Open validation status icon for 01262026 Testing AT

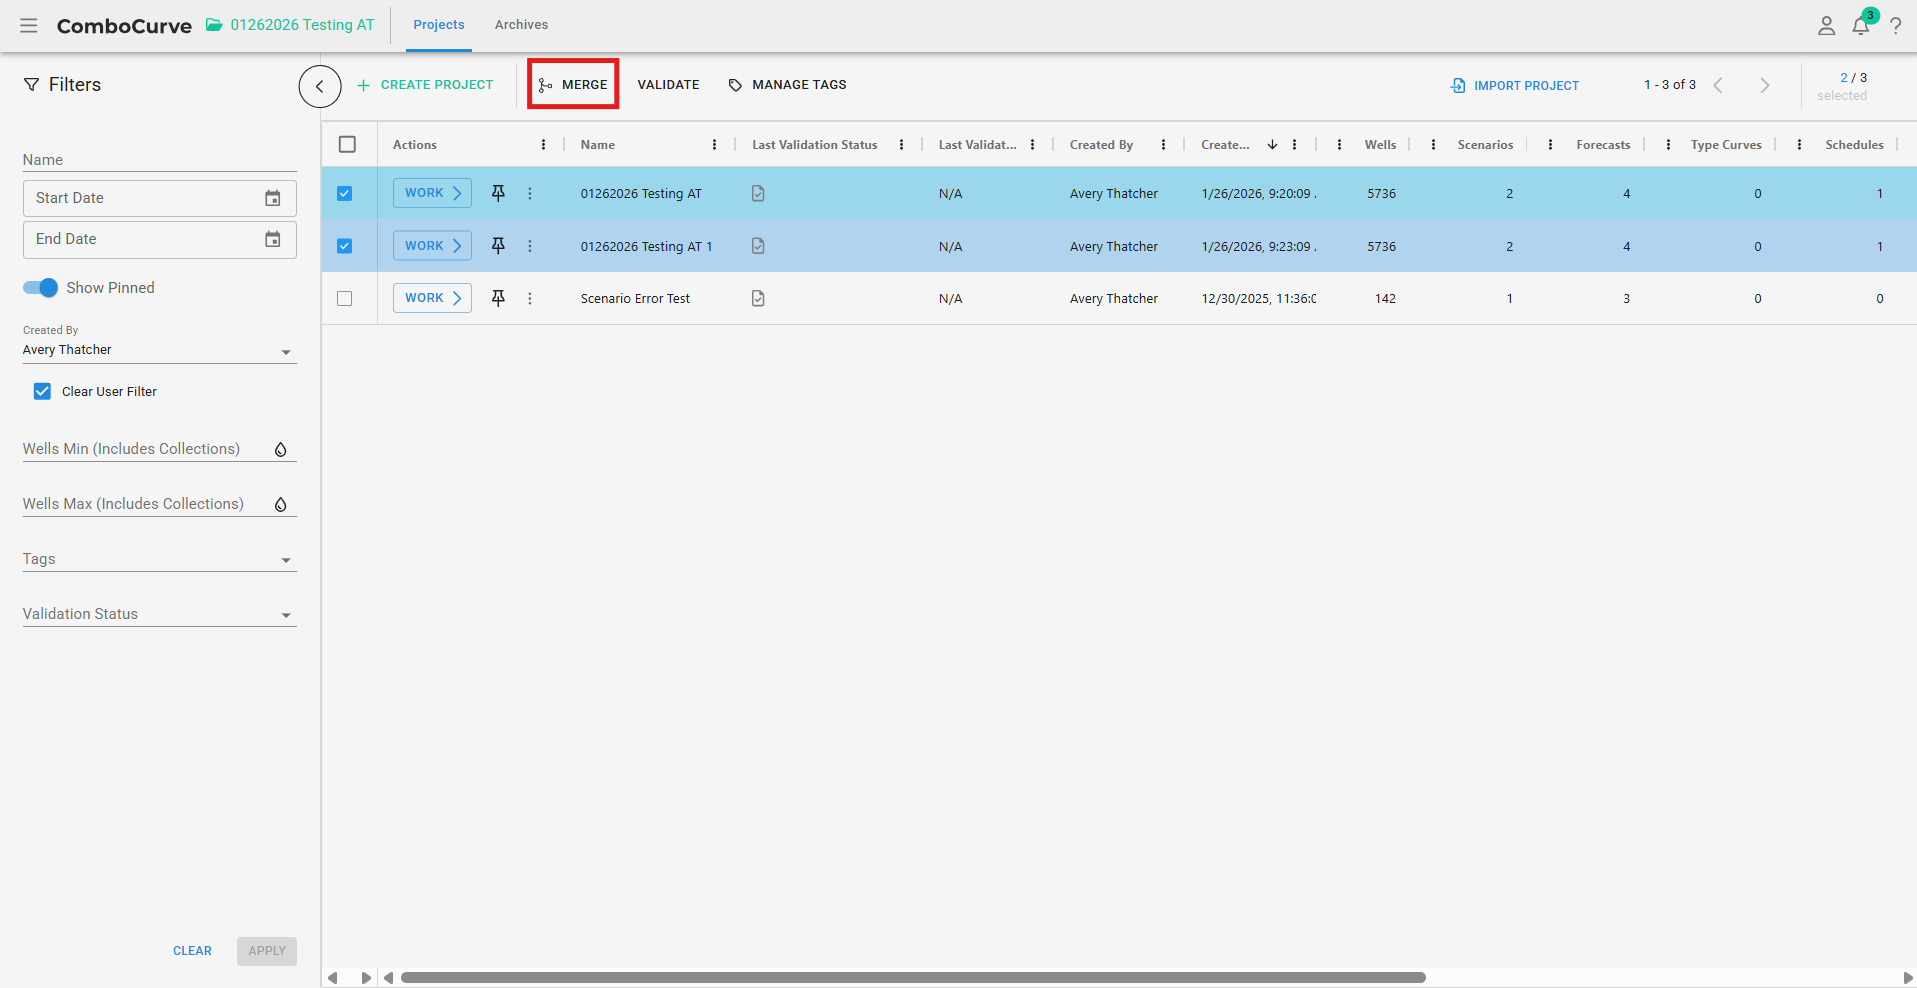[758, 193]
